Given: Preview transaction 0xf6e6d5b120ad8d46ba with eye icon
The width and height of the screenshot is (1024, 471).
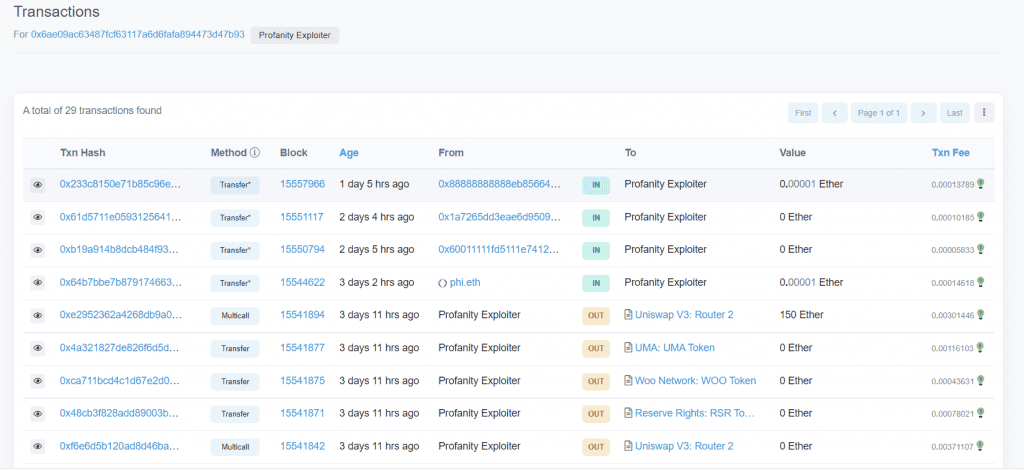Looking at the screenshot, I should [38, 446].
